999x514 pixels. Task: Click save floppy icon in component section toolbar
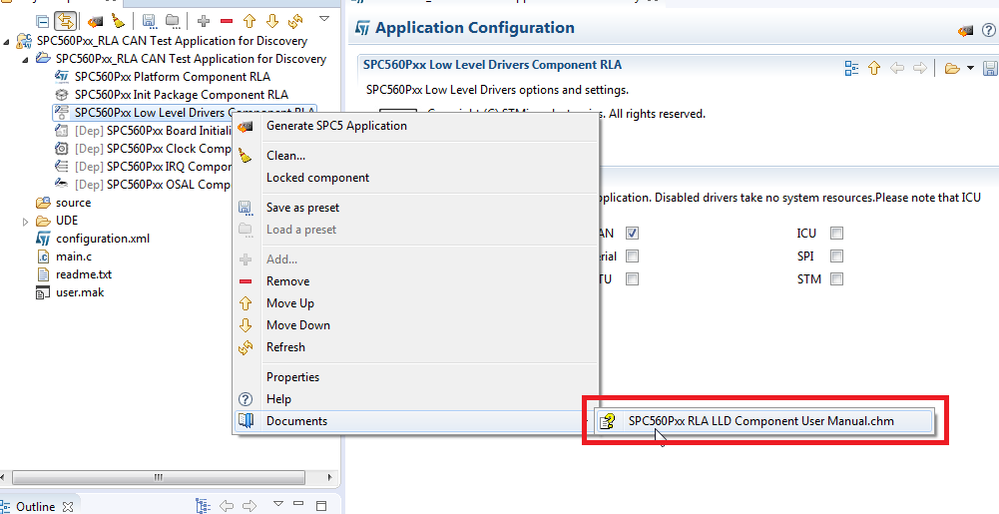coord(991,68)
